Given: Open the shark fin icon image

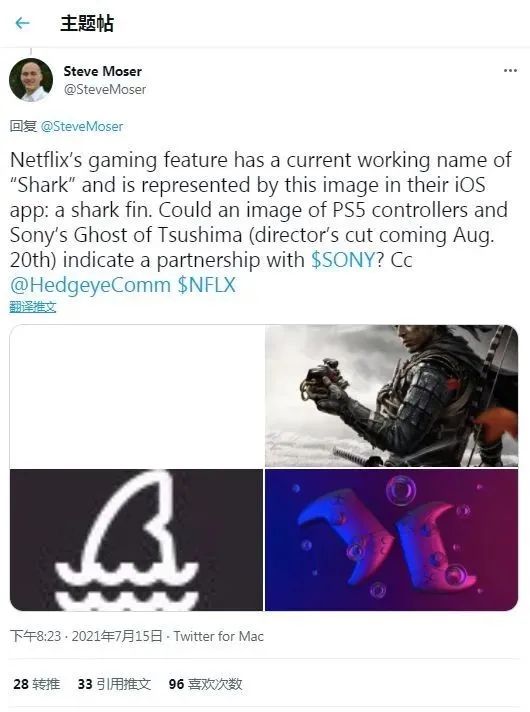Looking at the screenshot, I should pyautogui.click(x=136, y=540).
